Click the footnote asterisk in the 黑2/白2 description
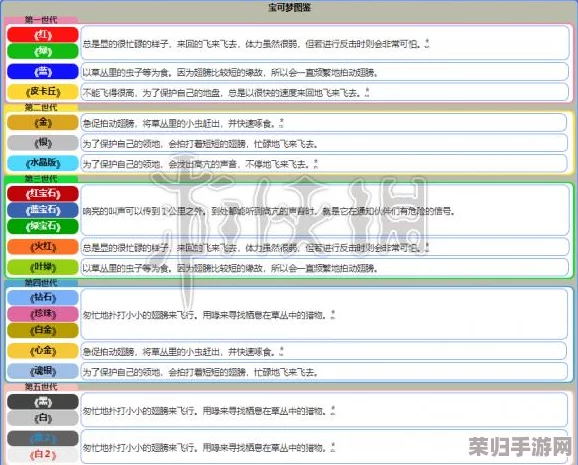 click(332, 447)
